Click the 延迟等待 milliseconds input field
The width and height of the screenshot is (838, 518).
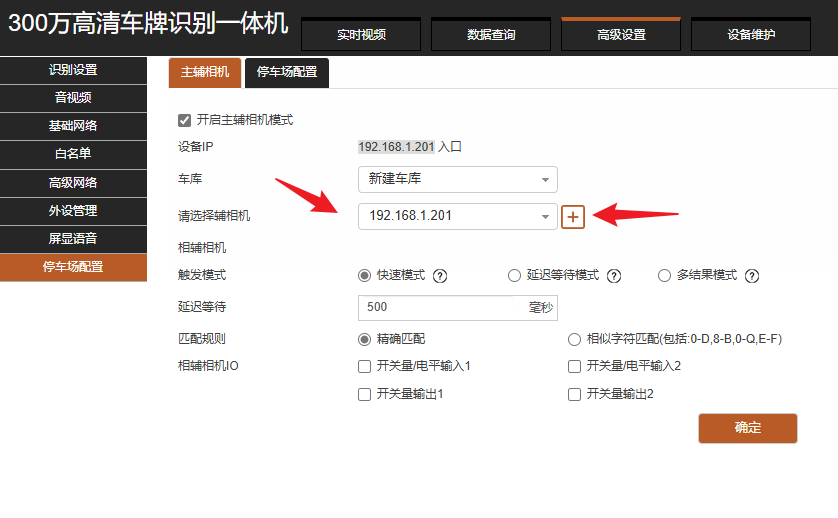[437, 307]
